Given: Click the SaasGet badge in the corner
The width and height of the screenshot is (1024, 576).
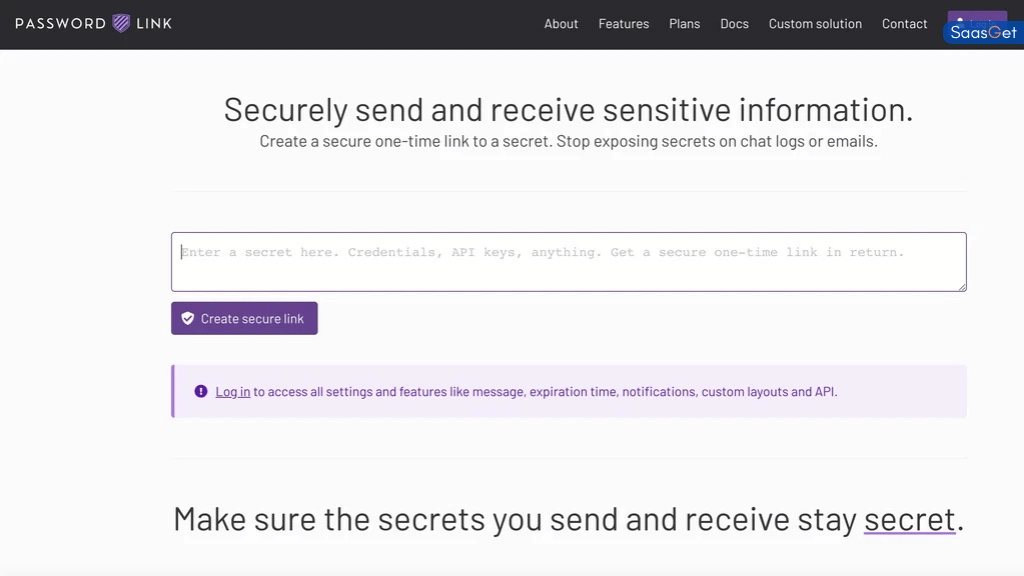Looking at the screenshot, I should tap(982, 31).
